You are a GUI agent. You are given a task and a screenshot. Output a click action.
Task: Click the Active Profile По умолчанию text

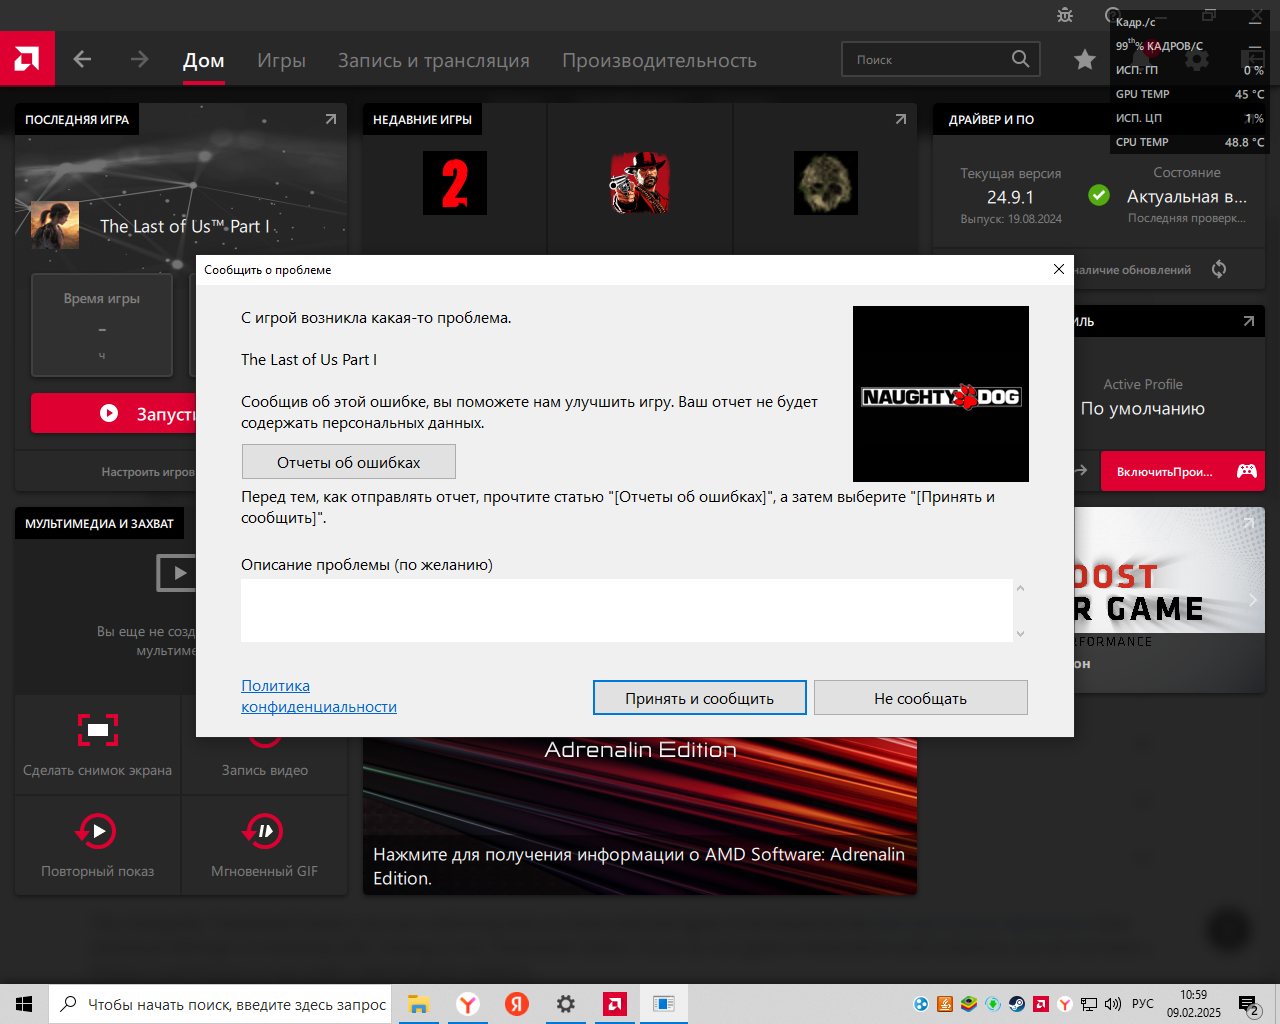[1143, 398]
